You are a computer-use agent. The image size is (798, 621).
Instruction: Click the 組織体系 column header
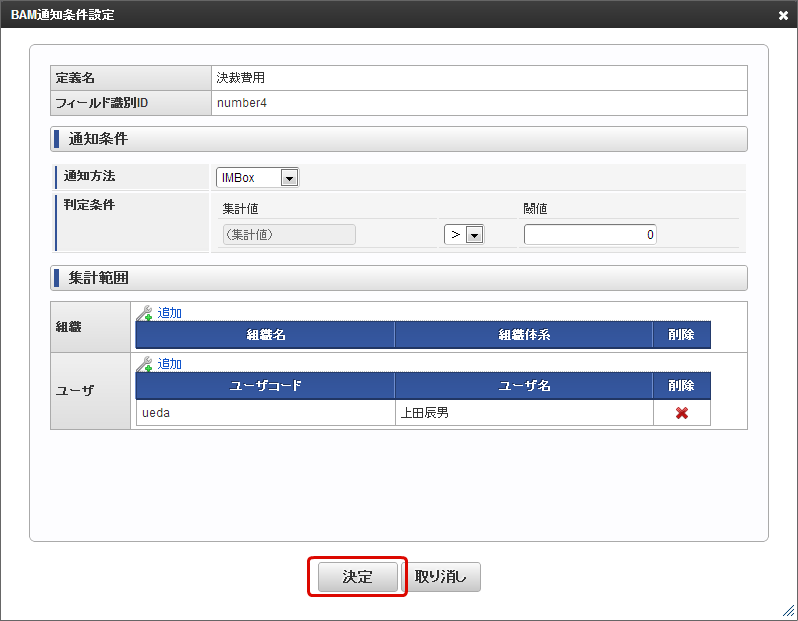pos(524,334)
